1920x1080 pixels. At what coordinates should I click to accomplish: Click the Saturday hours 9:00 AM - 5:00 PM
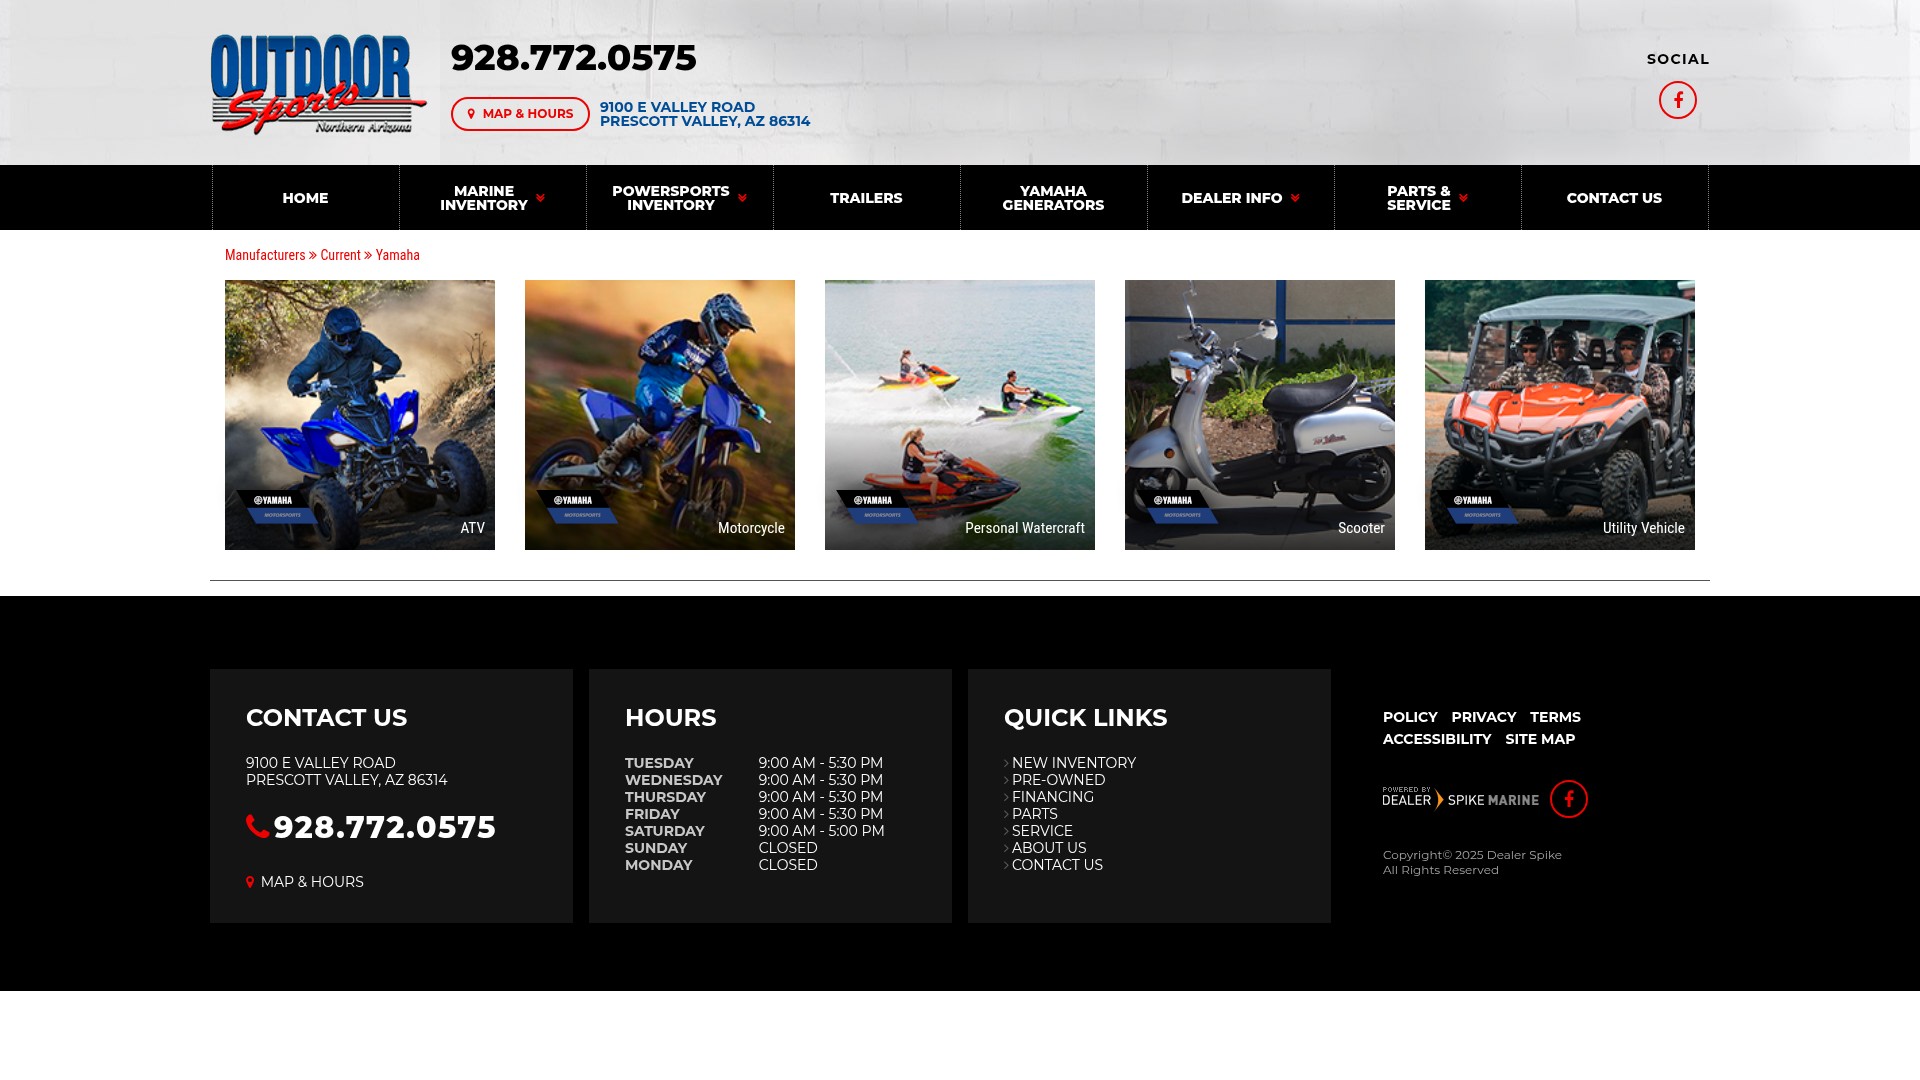[821, 831]
